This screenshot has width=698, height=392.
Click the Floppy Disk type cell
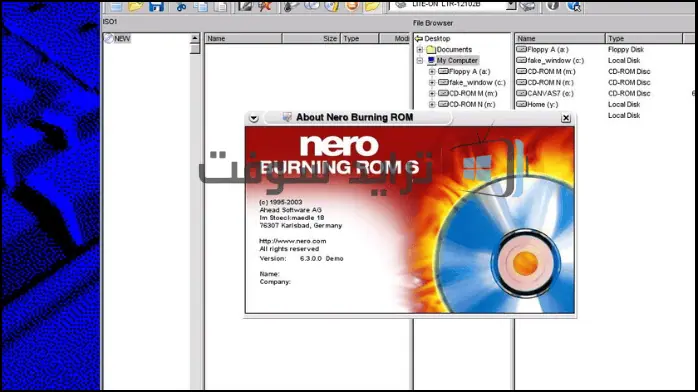pos(626,49)
